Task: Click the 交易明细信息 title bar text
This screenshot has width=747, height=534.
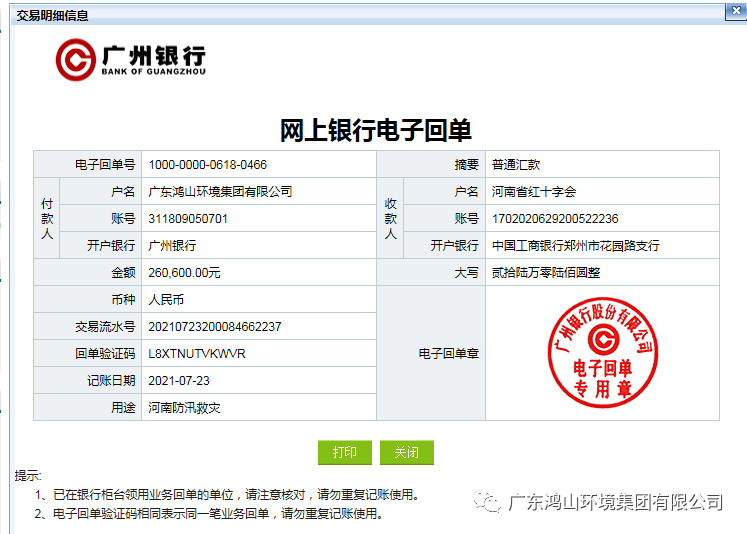Action: (52, 16)
